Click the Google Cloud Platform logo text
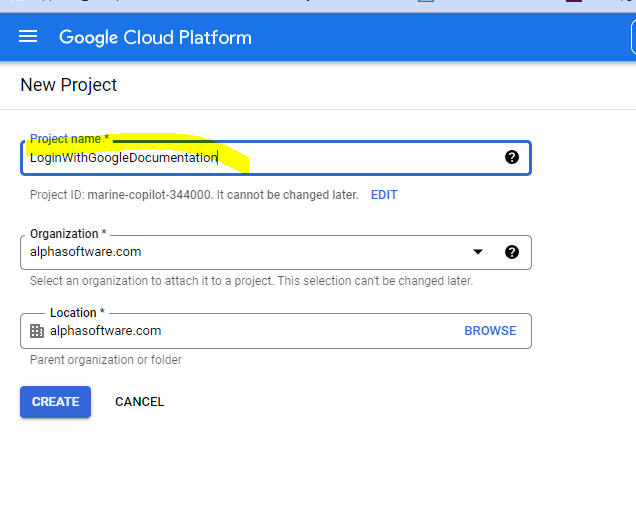The width and height of the screenshot is (636, 520). [155, 38]
